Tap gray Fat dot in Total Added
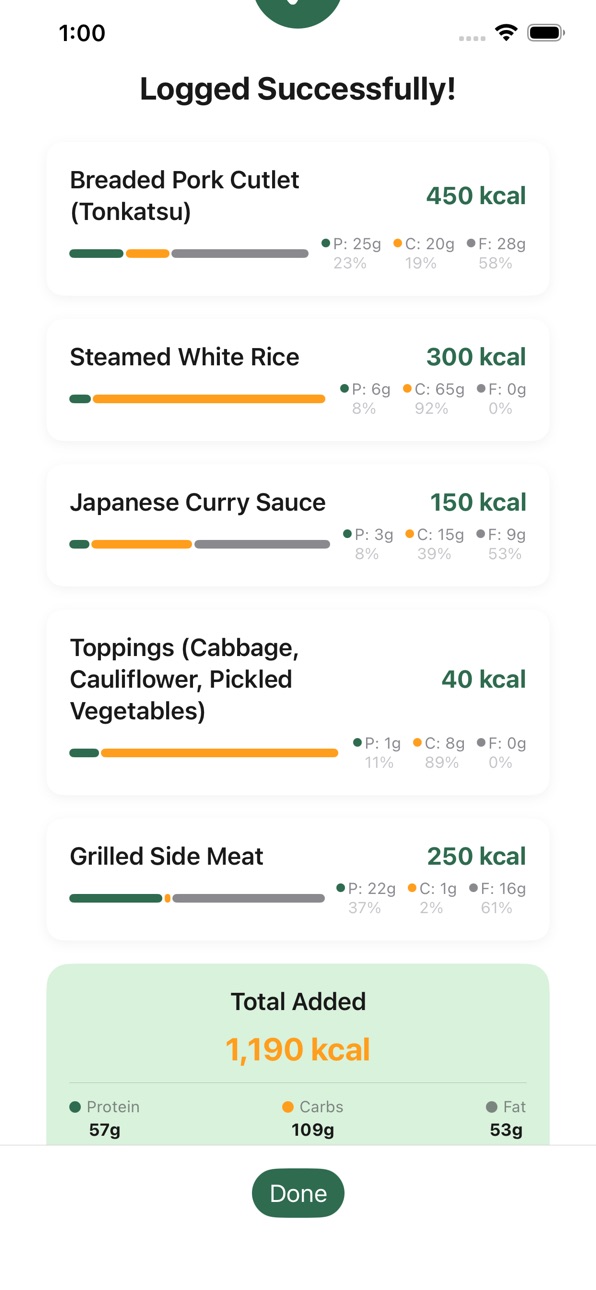596x1290 pixels. tap(491, 1107)
